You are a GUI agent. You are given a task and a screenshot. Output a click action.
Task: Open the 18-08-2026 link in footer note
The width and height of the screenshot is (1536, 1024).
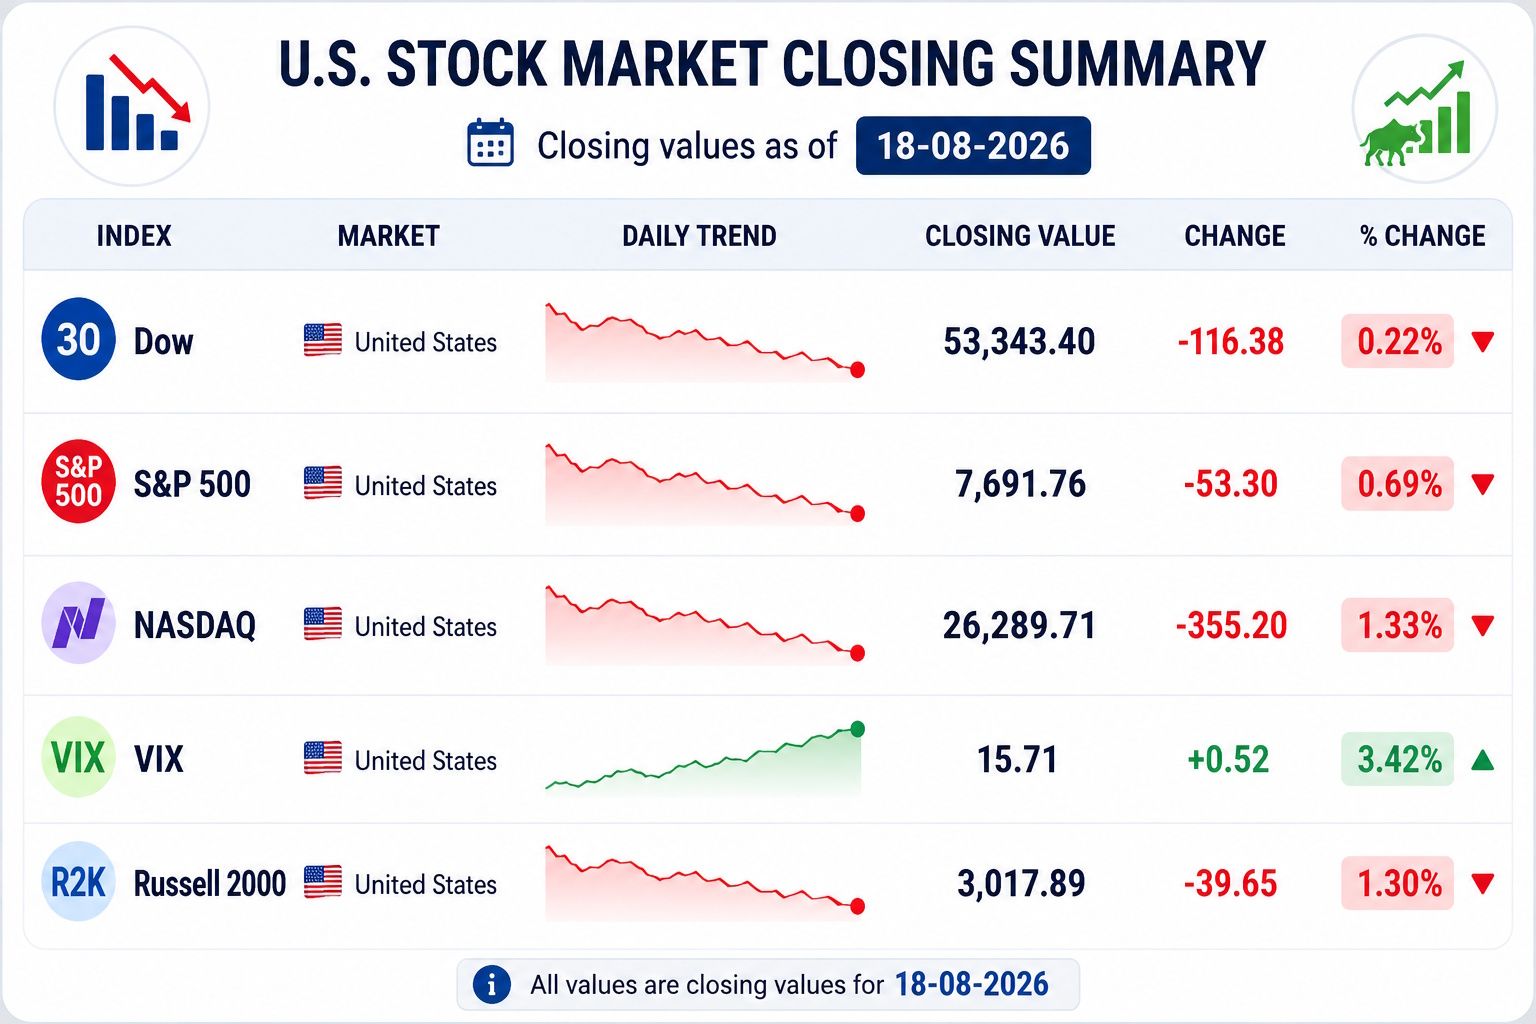click(x=971, y=984)
